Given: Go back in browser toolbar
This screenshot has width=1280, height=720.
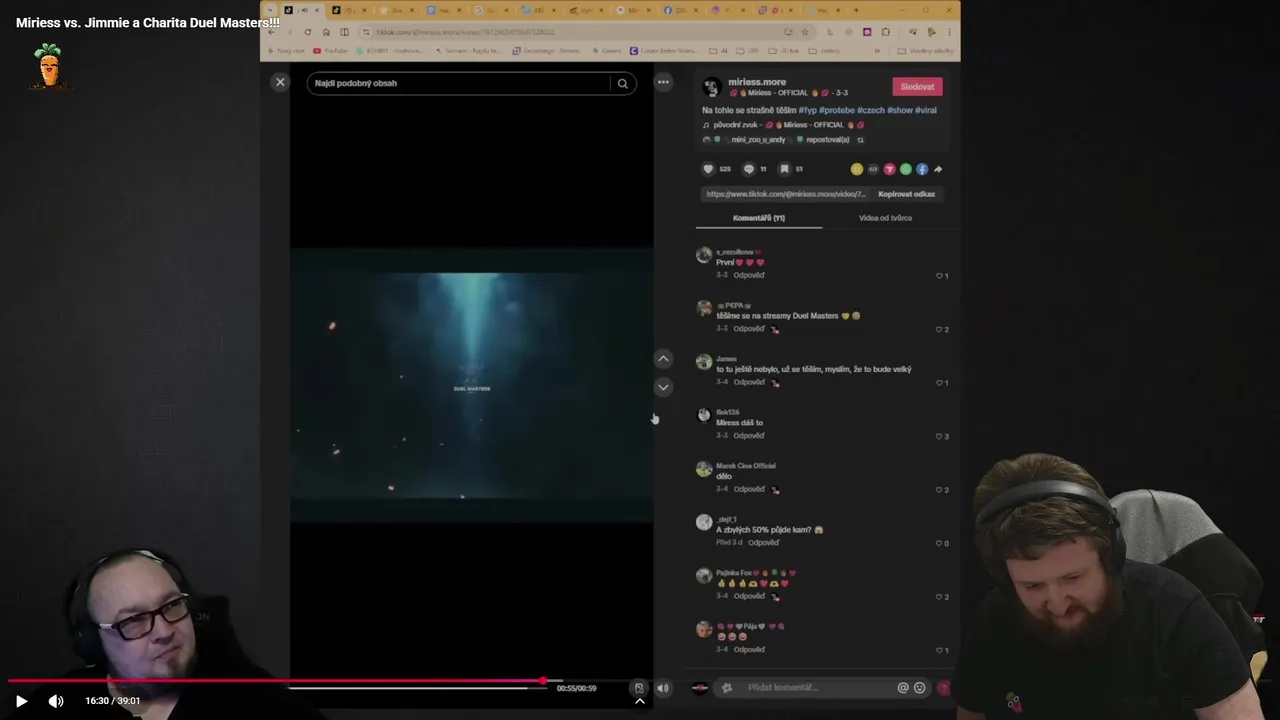Looking at the screenshot, I should pyautogui.click(x=271, y=32).
